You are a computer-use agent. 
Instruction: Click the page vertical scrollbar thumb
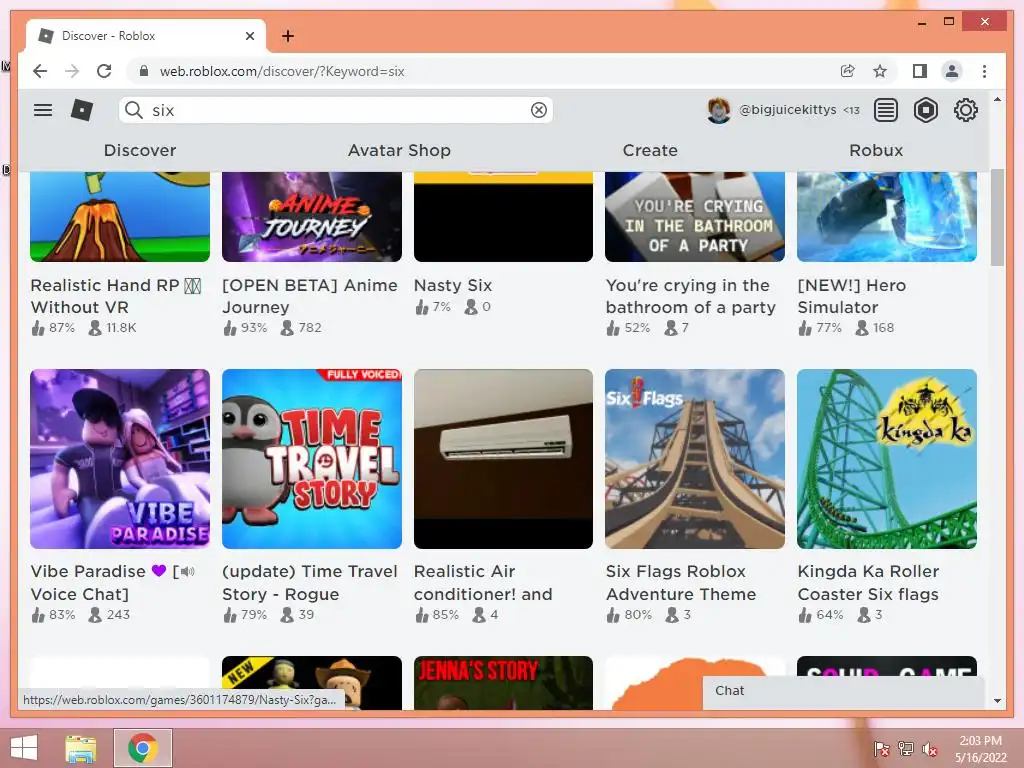coord(997,217)
